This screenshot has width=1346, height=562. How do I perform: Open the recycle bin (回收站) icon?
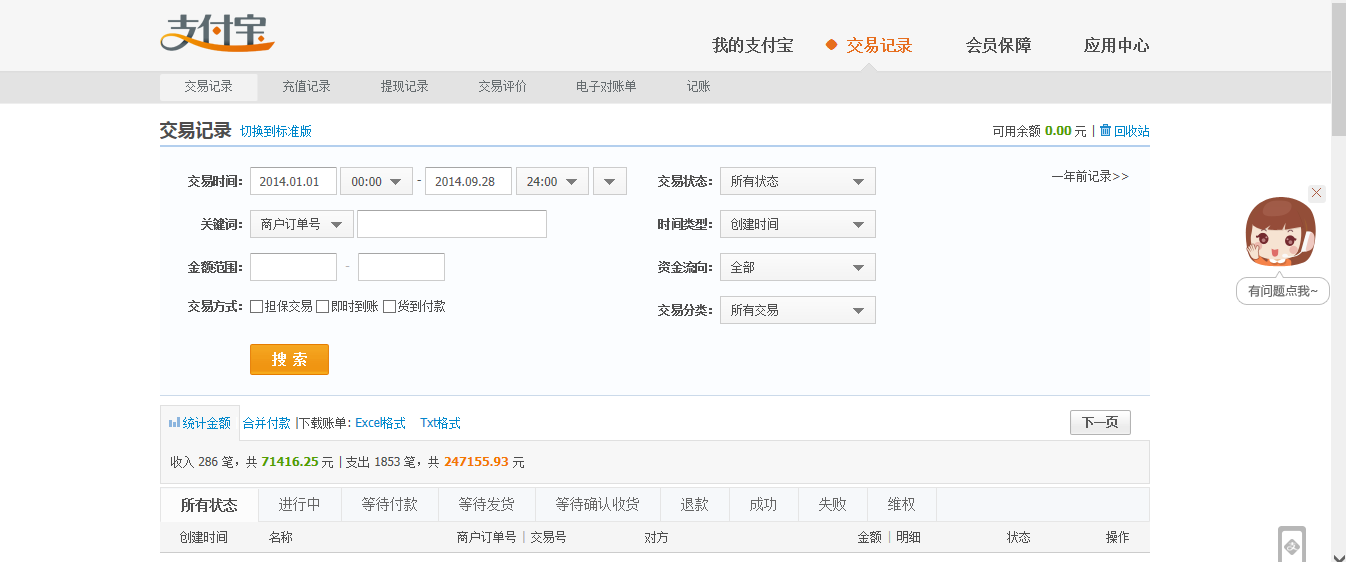(x=1105, y=130)
